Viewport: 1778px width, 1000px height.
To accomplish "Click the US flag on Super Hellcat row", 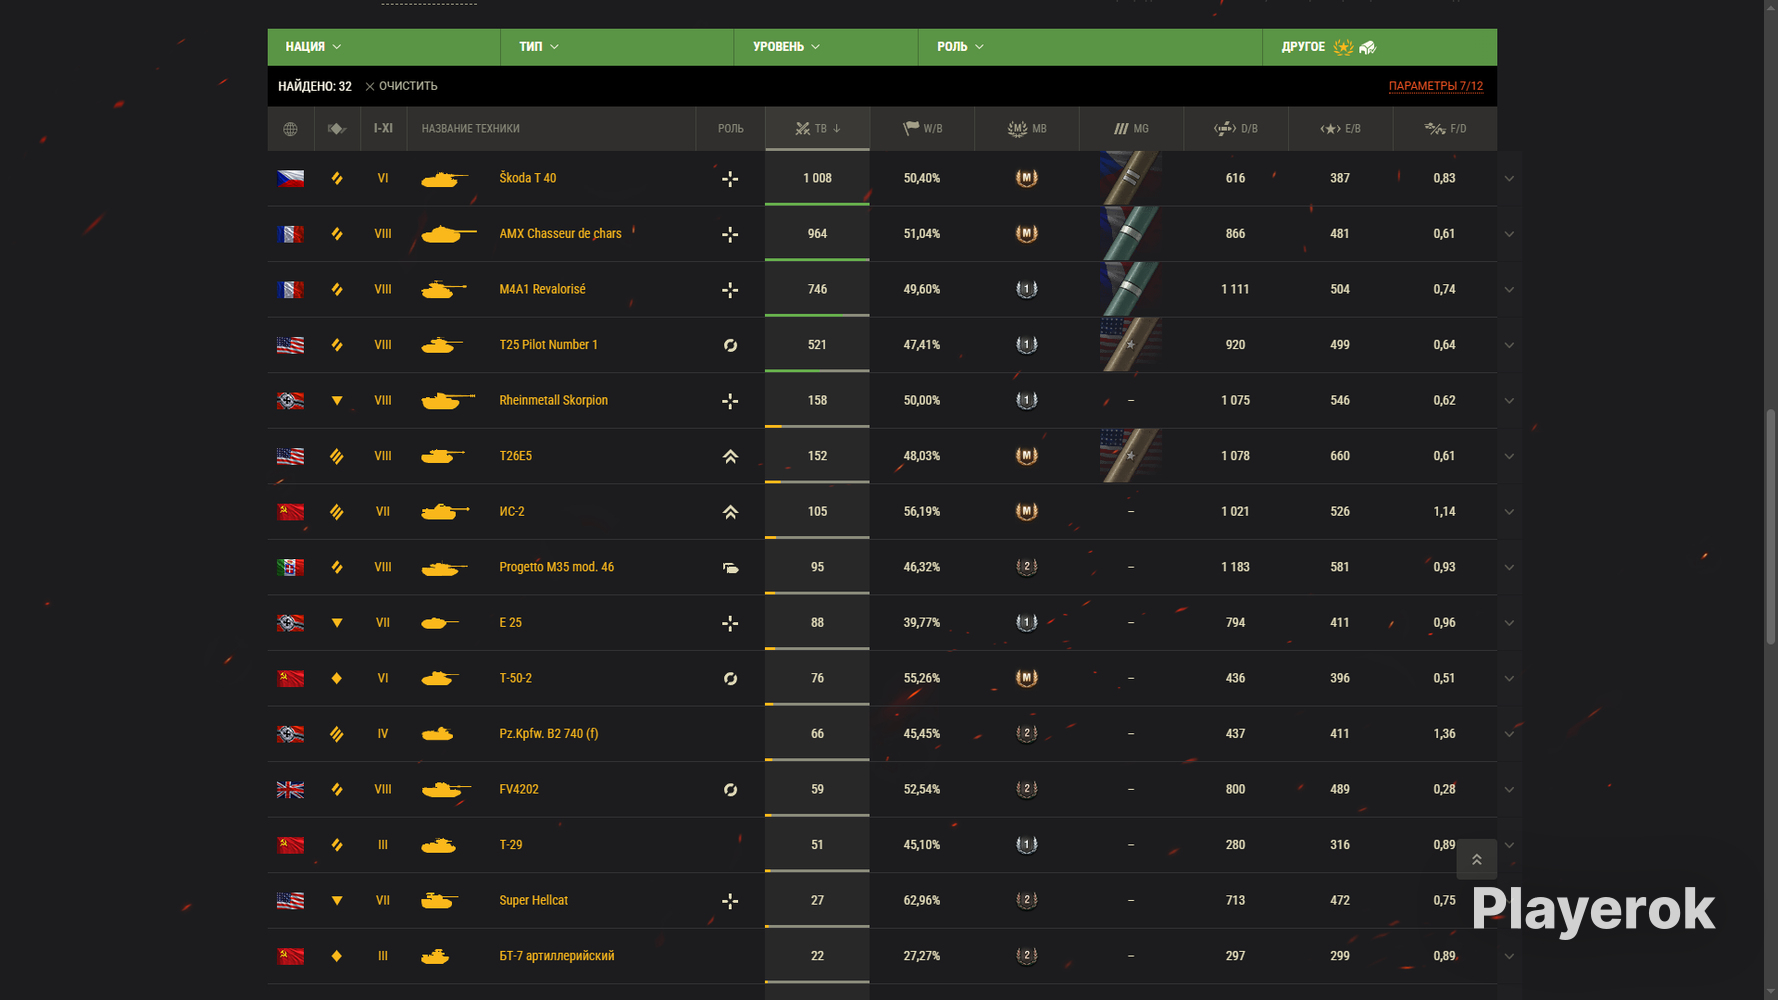I will (x=290, y=900).
